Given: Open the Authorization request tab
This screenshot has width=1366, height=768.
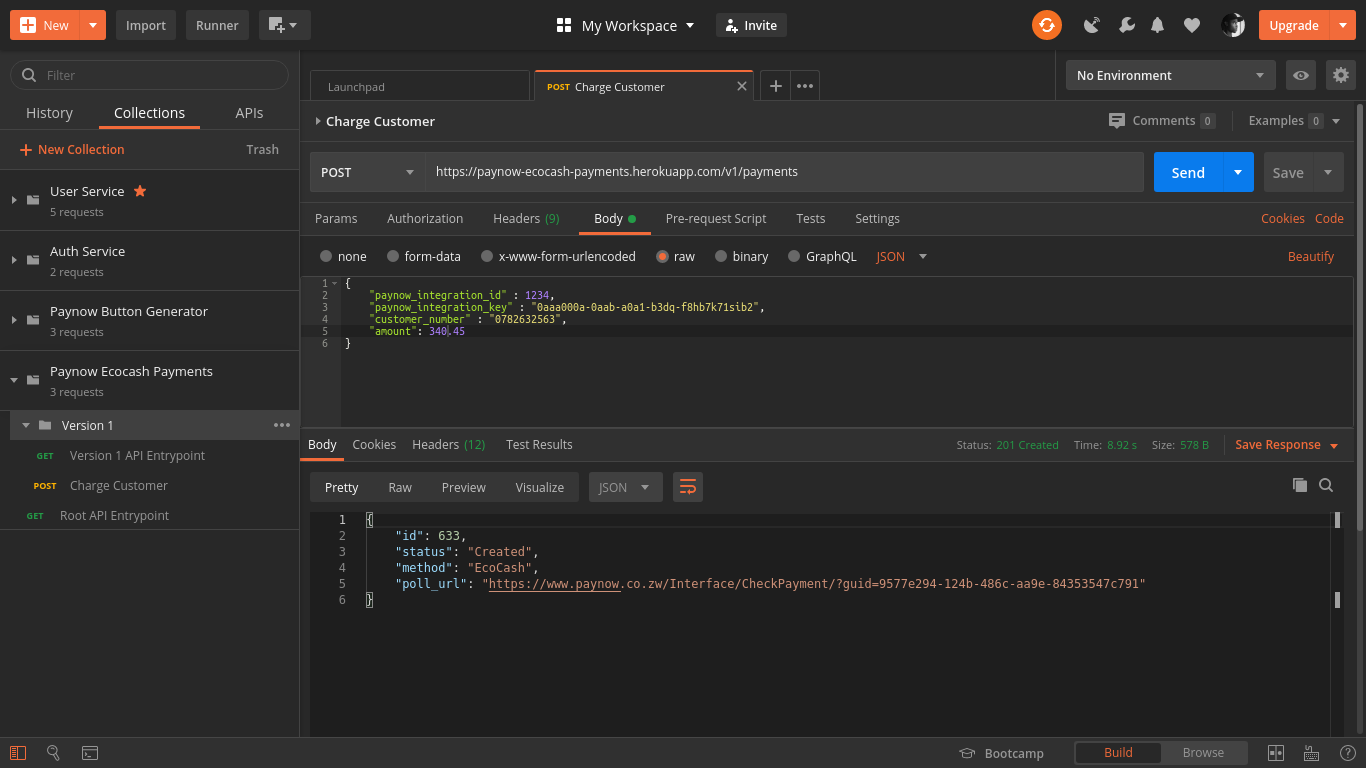Looking at the screenshot, I should point(425,218).
